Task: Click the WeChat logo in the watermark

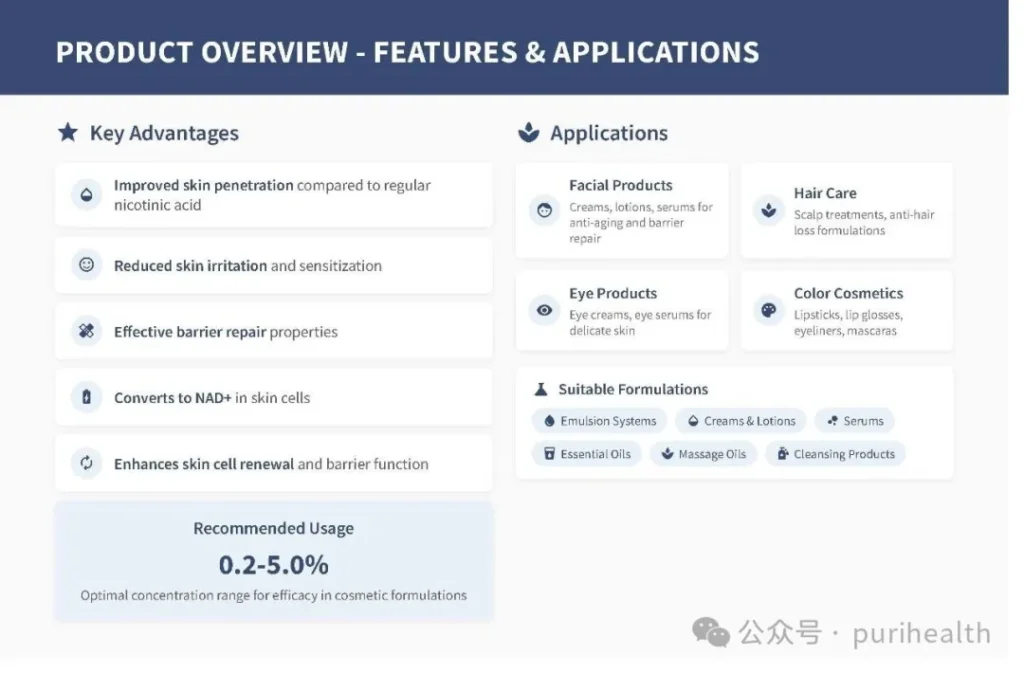Action: point(711,633)
